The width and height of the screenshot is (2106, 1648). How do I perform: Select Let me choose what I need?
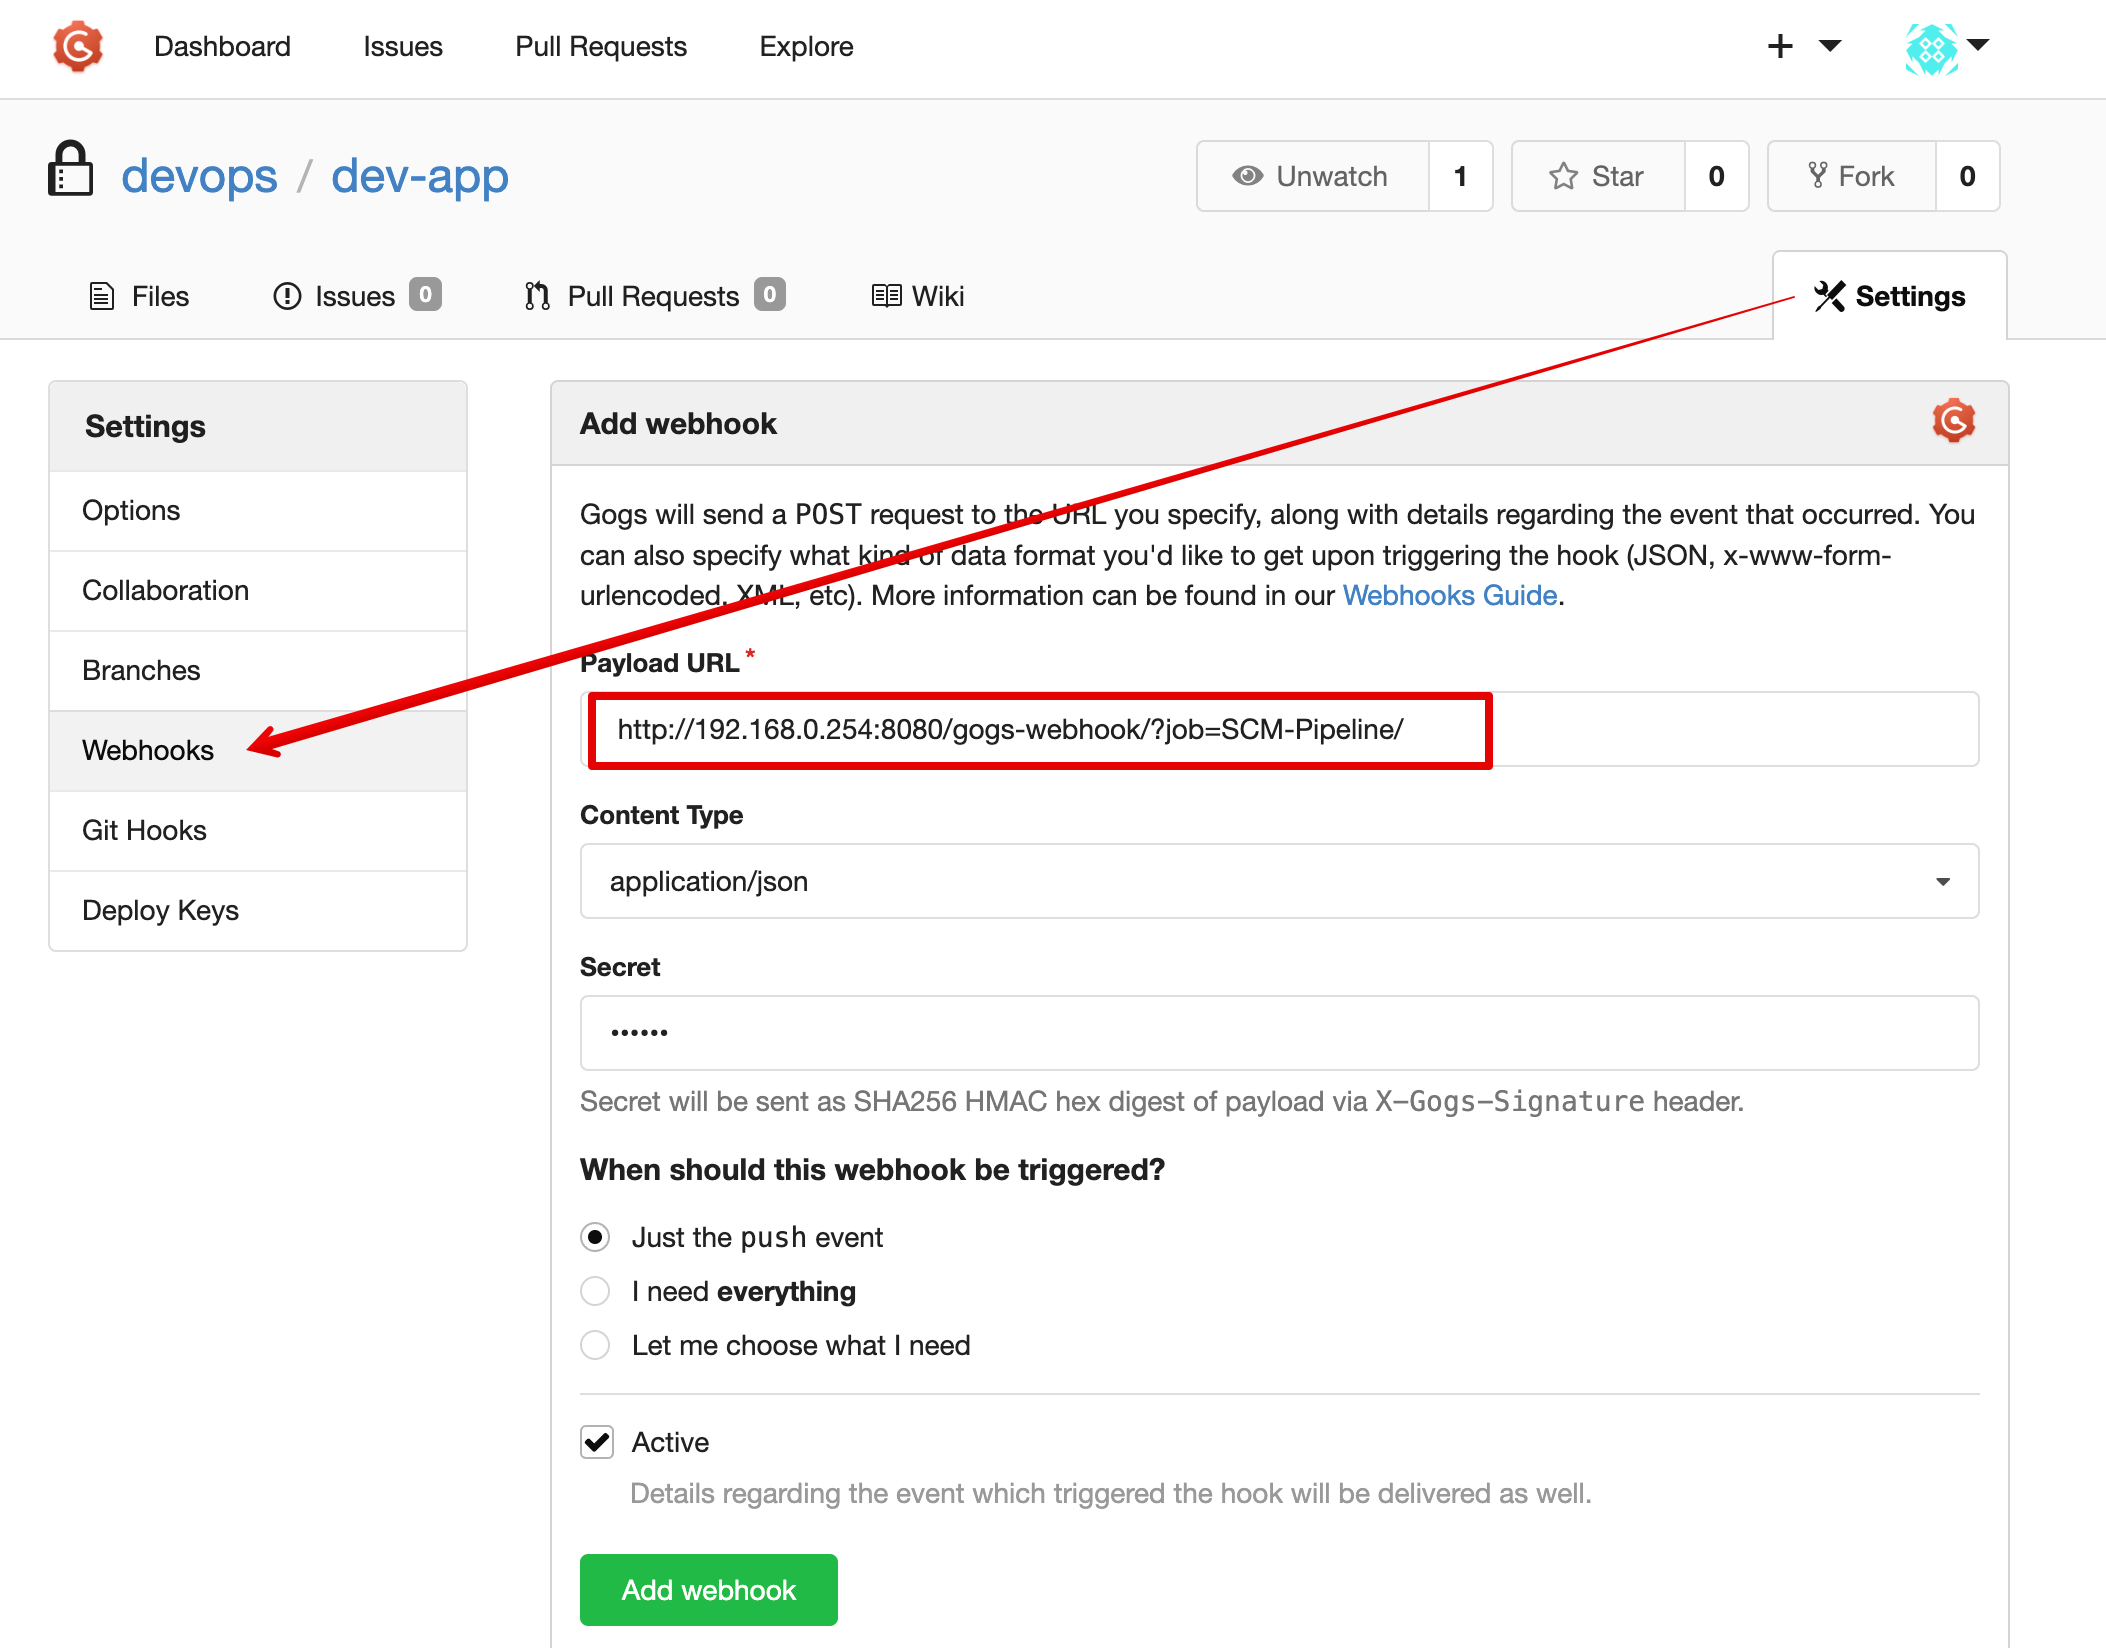[595, 1346]
